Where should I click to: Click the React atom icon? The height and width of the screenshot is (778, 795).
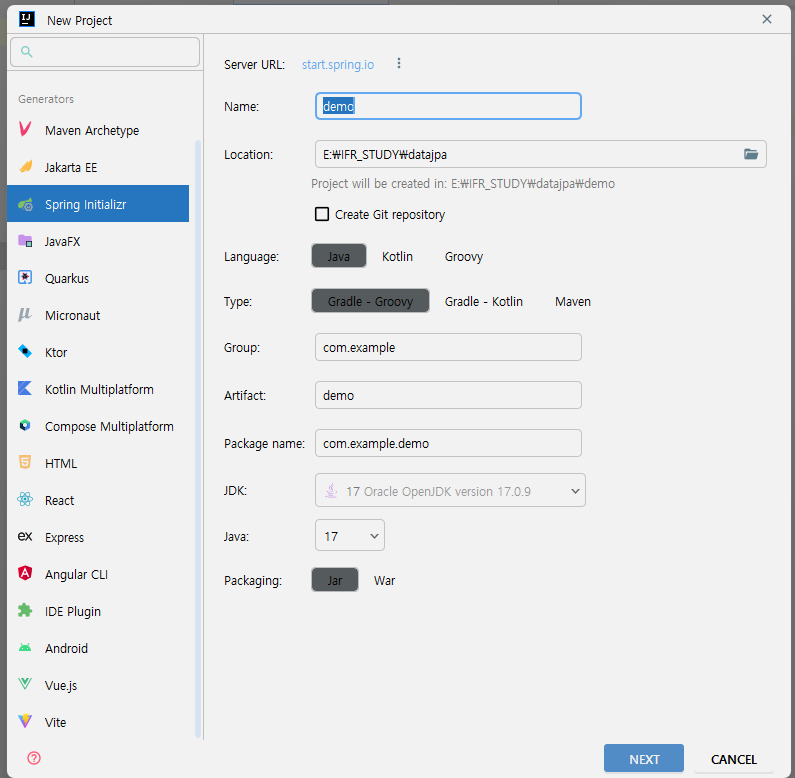[25, 500]
